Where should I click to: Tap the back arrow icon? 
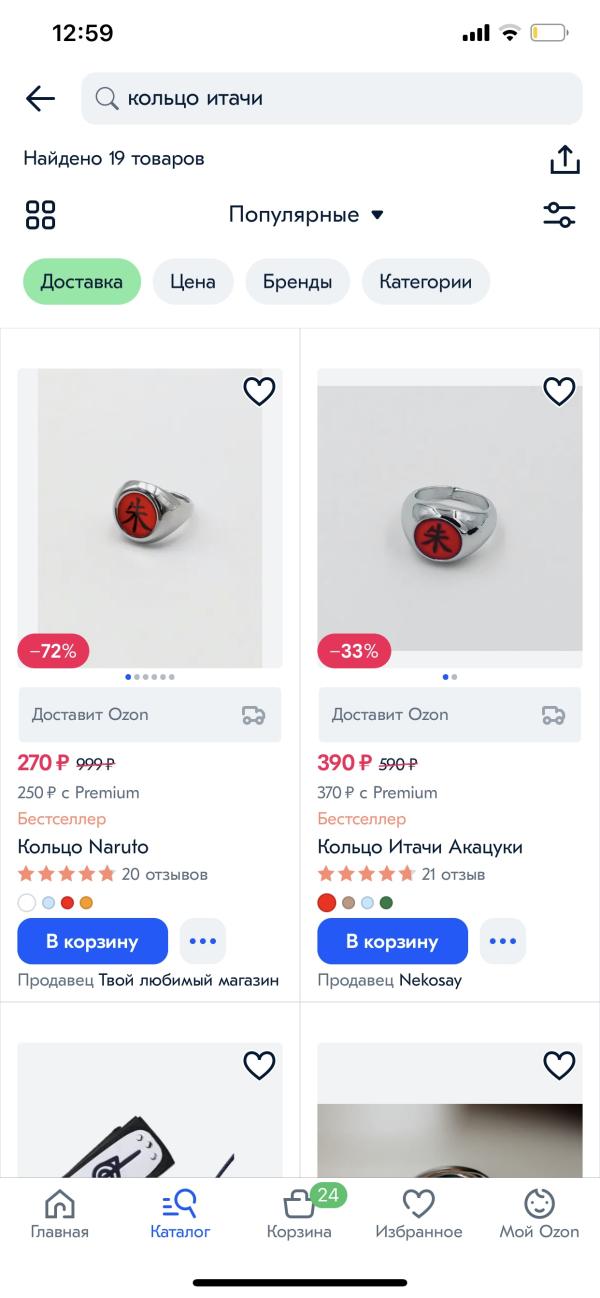(x=40, y=98)
